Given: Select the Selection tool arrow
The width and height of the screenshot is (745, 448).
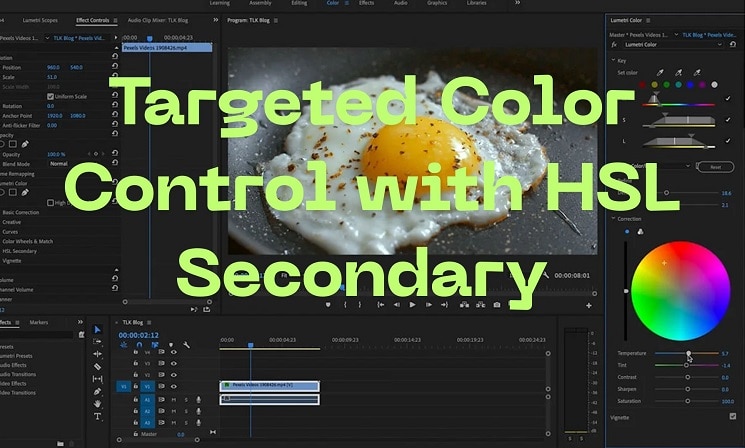Looking at the screenshot, I should 97,329.
